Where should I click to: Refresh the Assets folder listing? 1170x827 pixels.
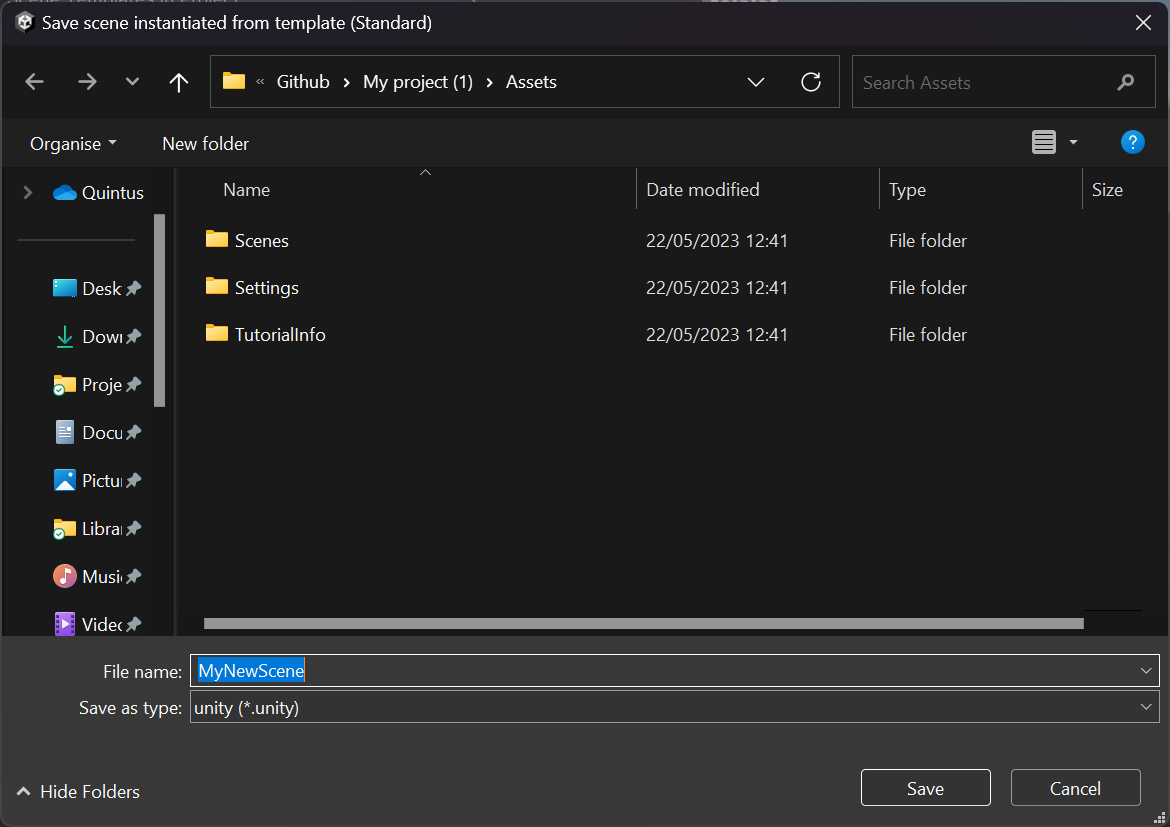coord(811,82)
